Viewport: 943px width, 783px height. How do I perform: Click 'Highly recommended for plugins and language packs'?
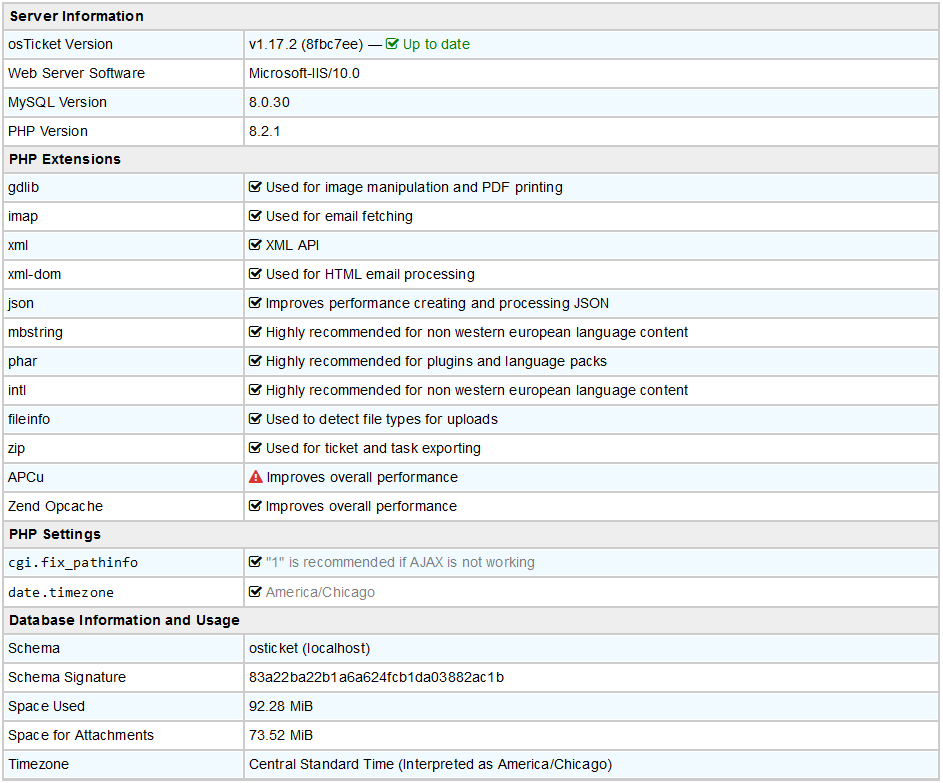(x=437, y=361)
